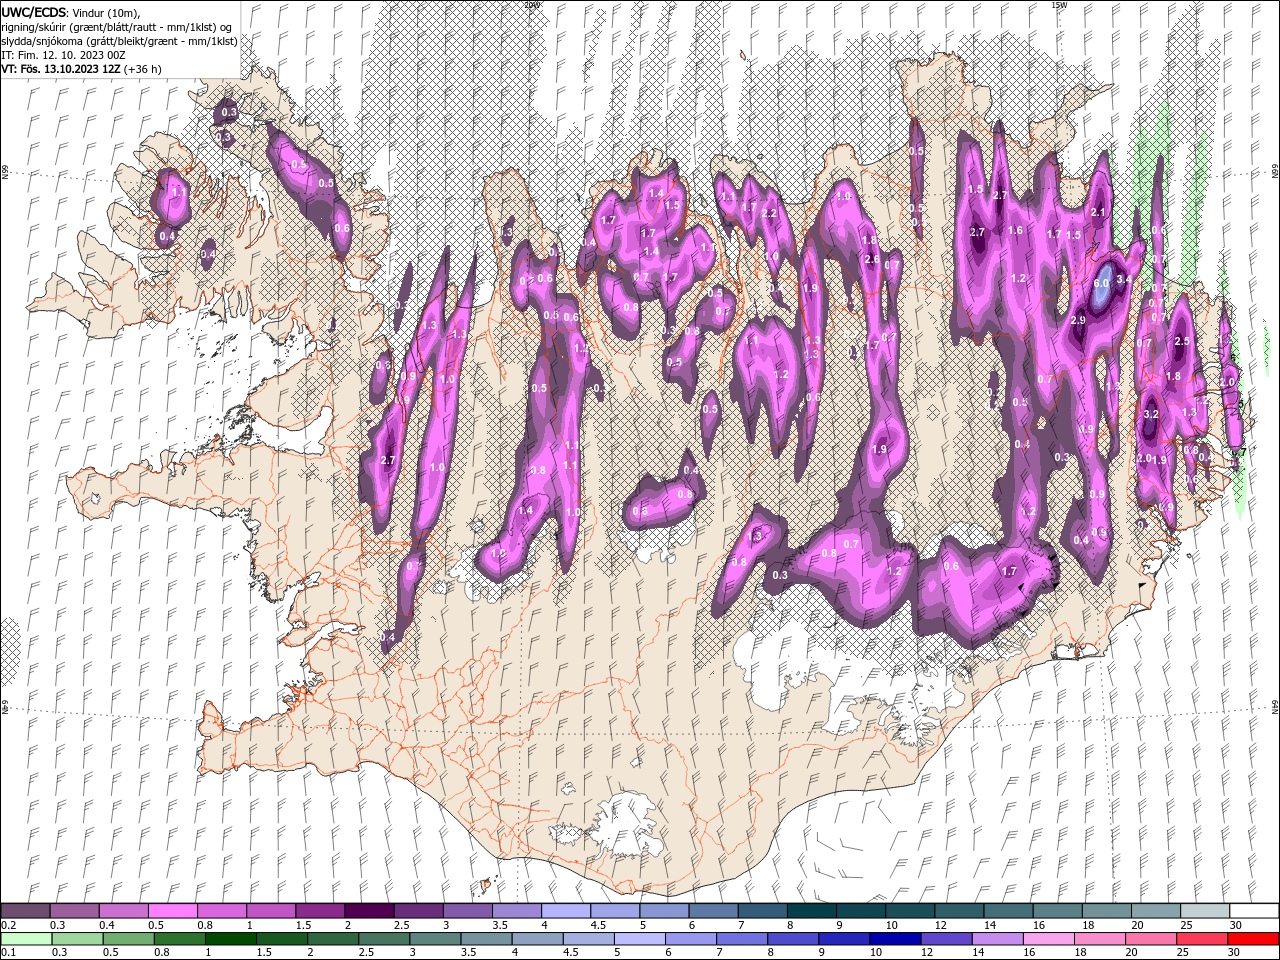This screenshot has width=1280, height=960.
Task: Select the 'rigning/skúrir (grænt/blátt/rautt' header line
Action: point(116,26)
